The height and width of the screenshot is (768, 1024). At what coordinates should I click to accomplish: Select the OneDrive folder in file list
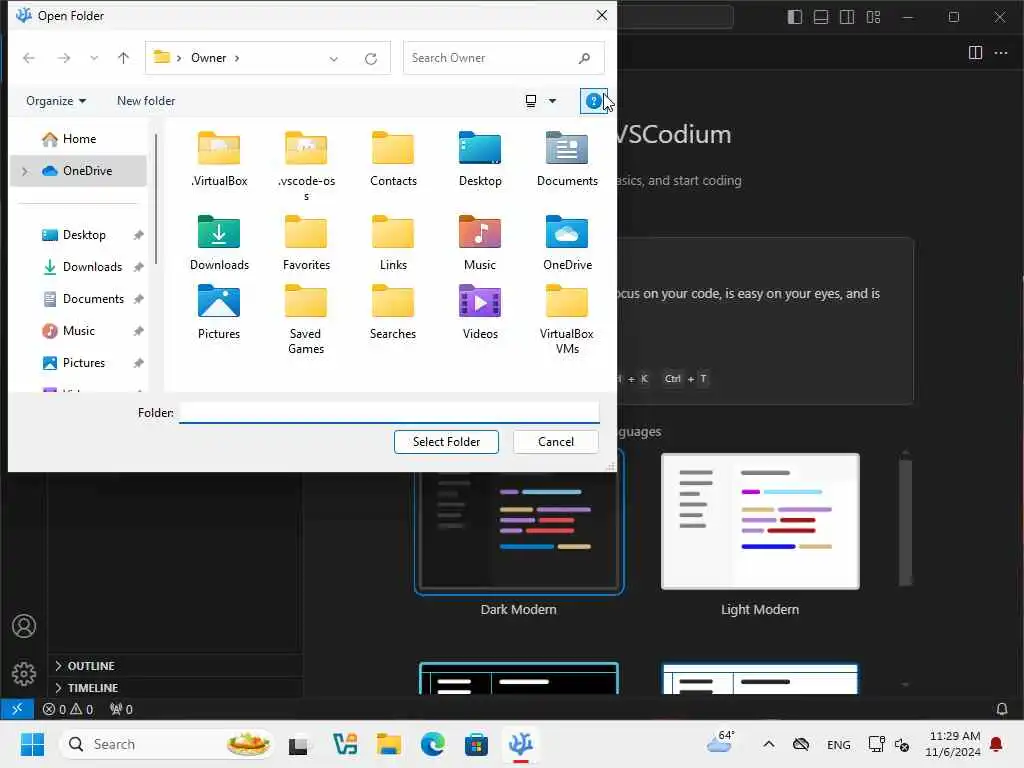tap(567, 242)
